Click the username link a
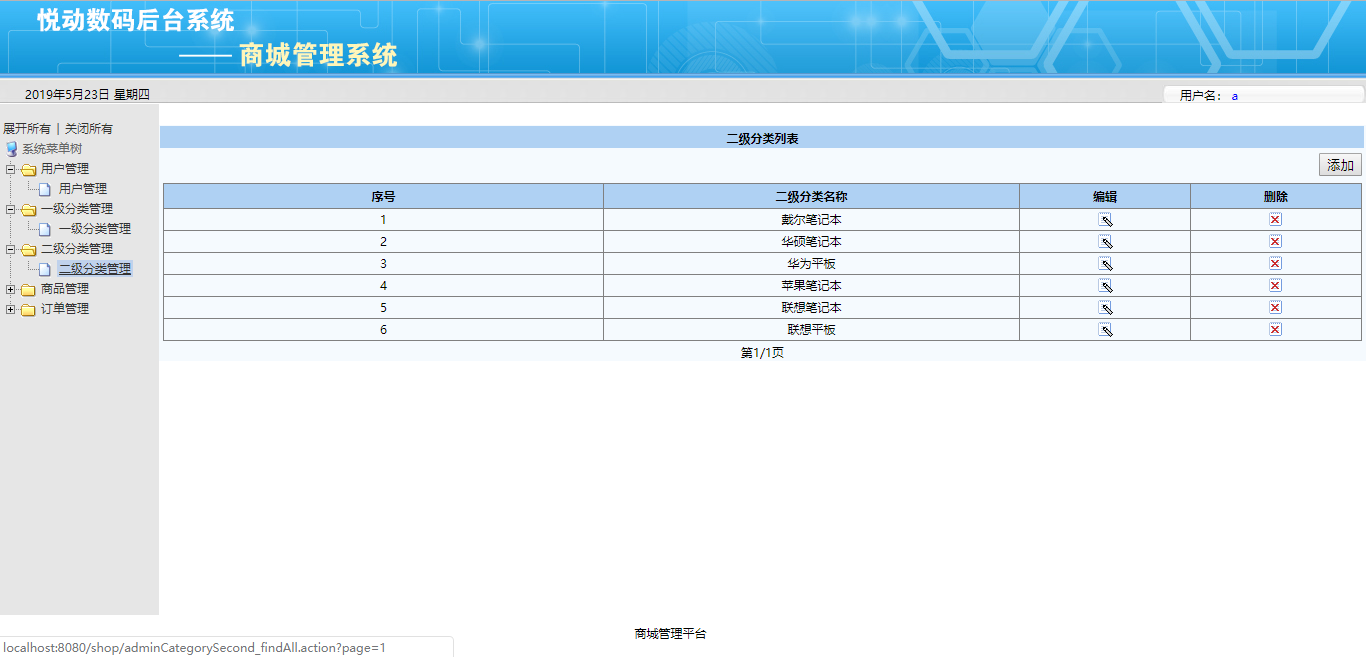Image resolution: width=1366 pixels, height=657 pixels. point(1235,96)
